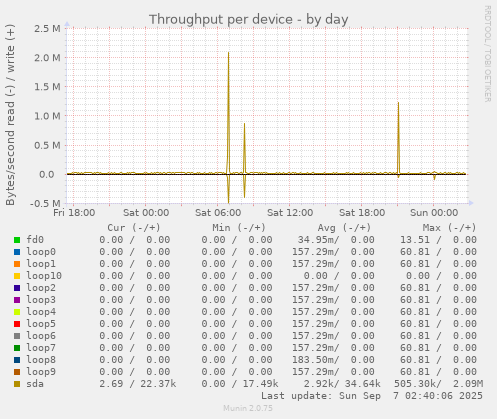Image resolution: width=497 pixels, height=419 pixels.
Task: Click the loop0 blue legend swatch
Action: (x=17, y=252)
